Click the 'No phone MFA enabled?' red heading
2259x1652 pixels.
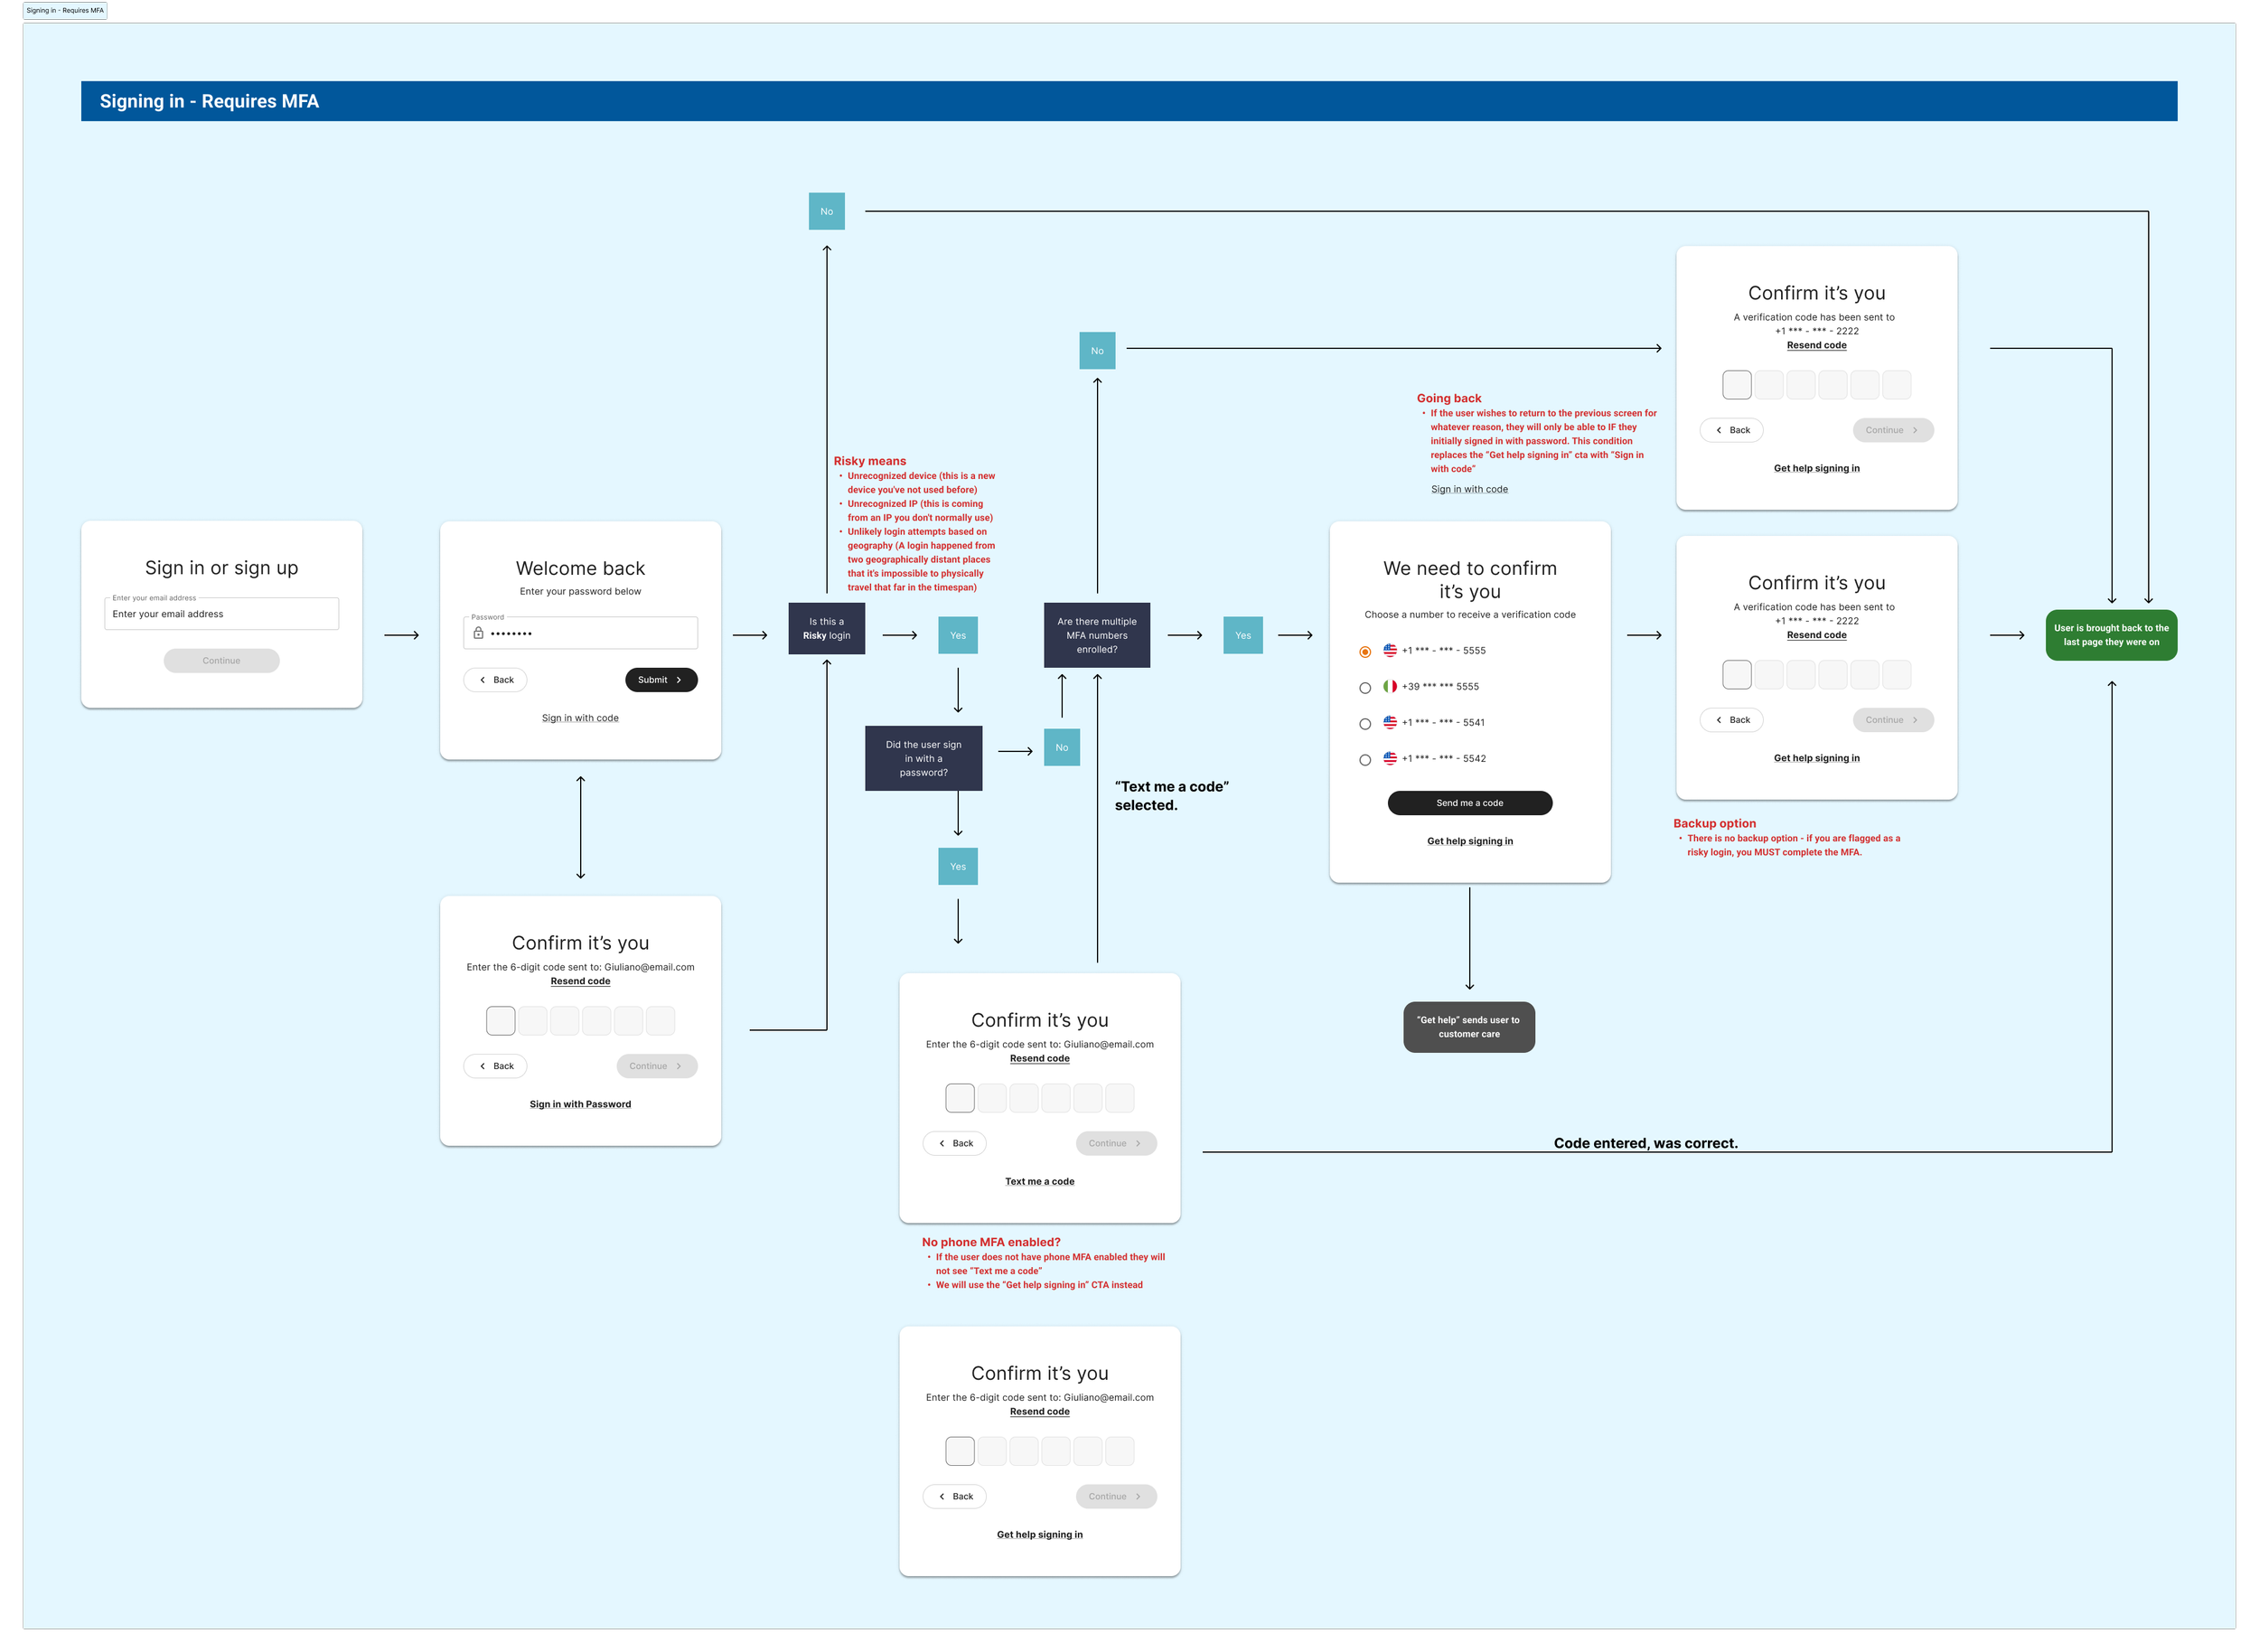coord(990,1242)
